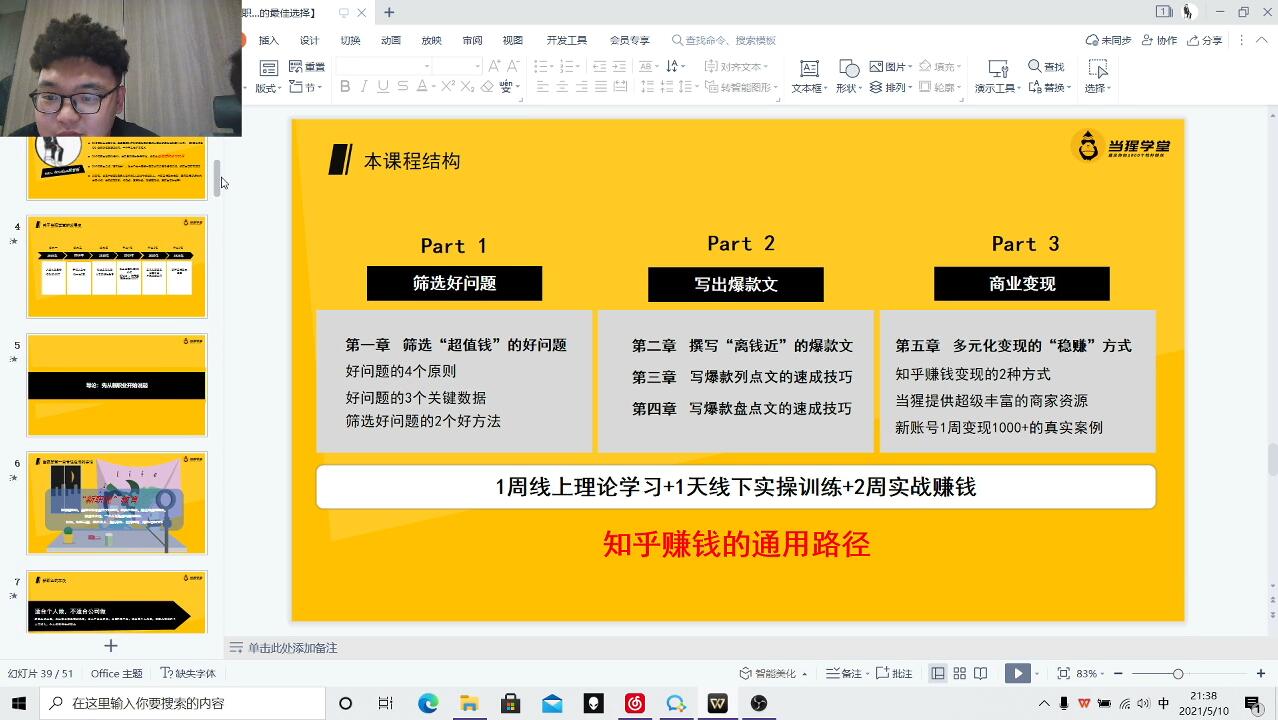
Task: Apply subscript formatting
Action: pyautogui.click(x=467, y=87)
